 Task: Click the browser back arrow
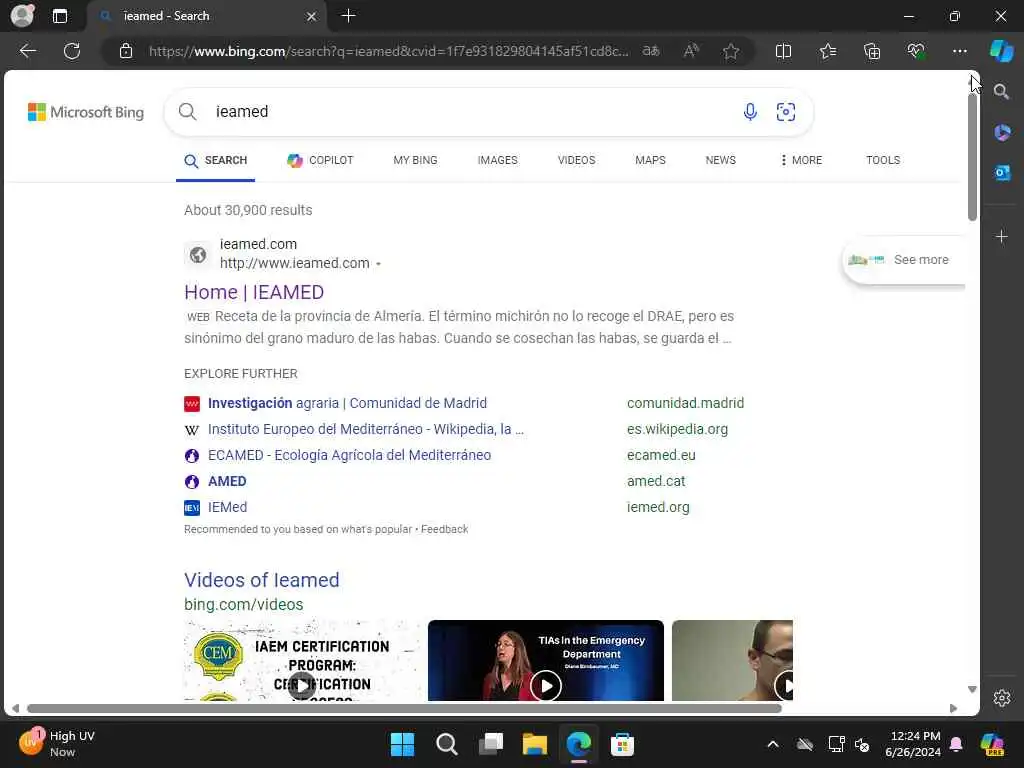coord(27,51)
